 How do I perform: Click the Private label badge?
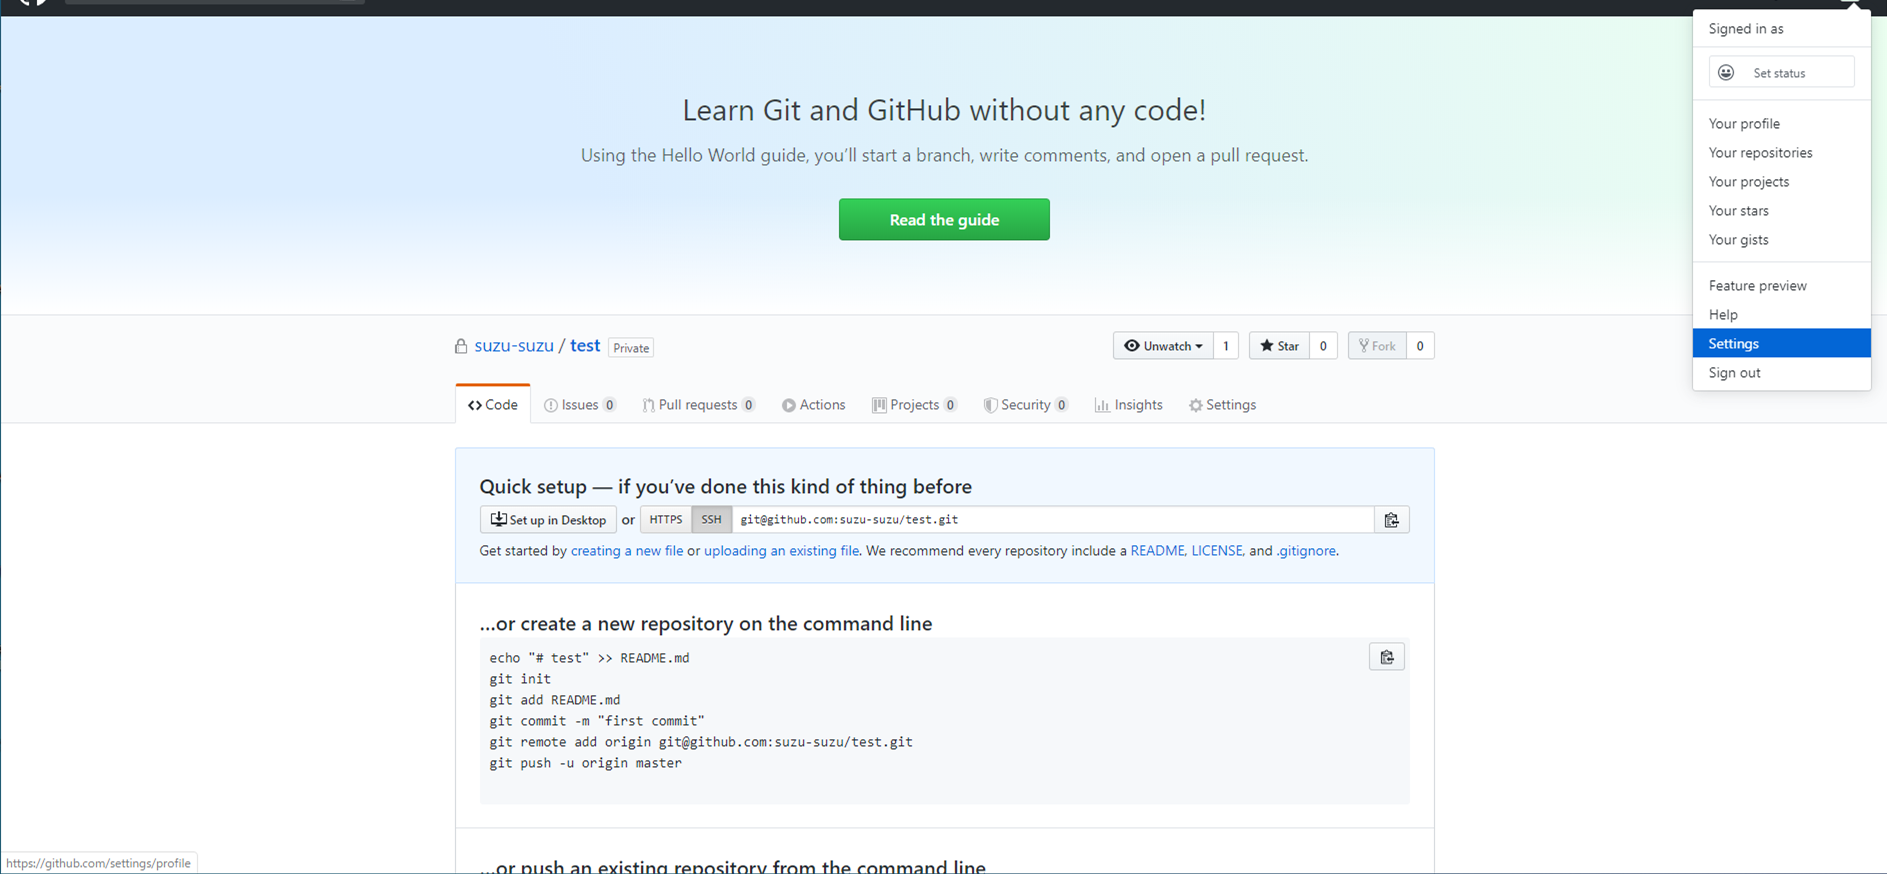(631, 348)
